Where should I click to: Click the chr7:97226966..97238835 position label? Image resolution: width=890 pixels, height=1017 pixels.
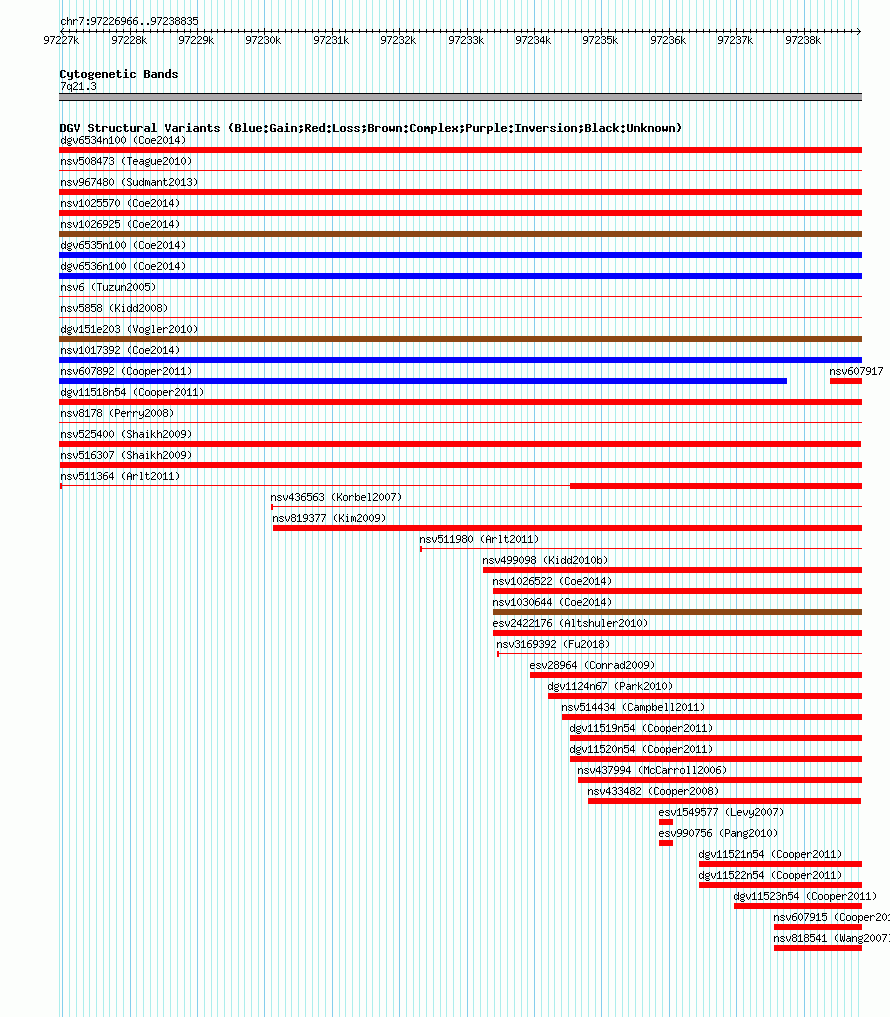130,21
